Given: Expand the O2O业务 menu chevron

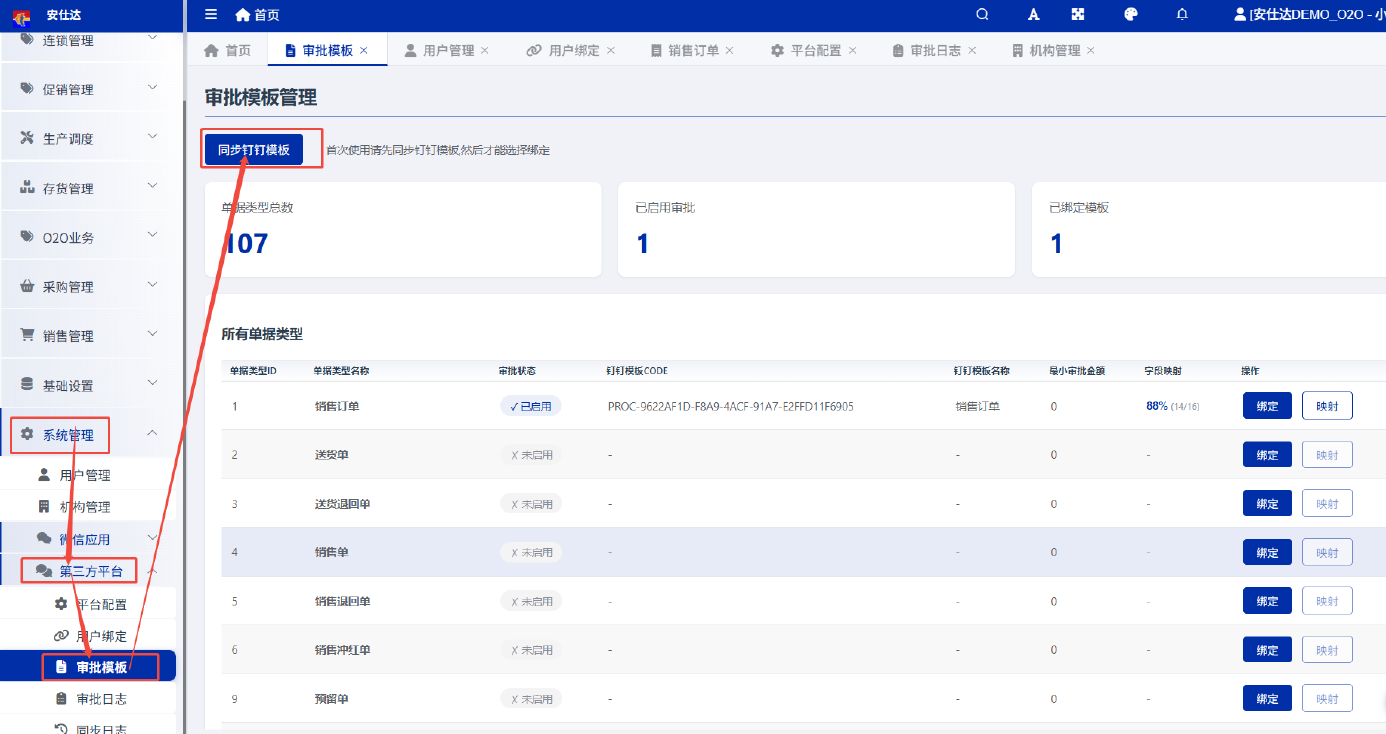Looking at the screenshot, I should [153, 236].
